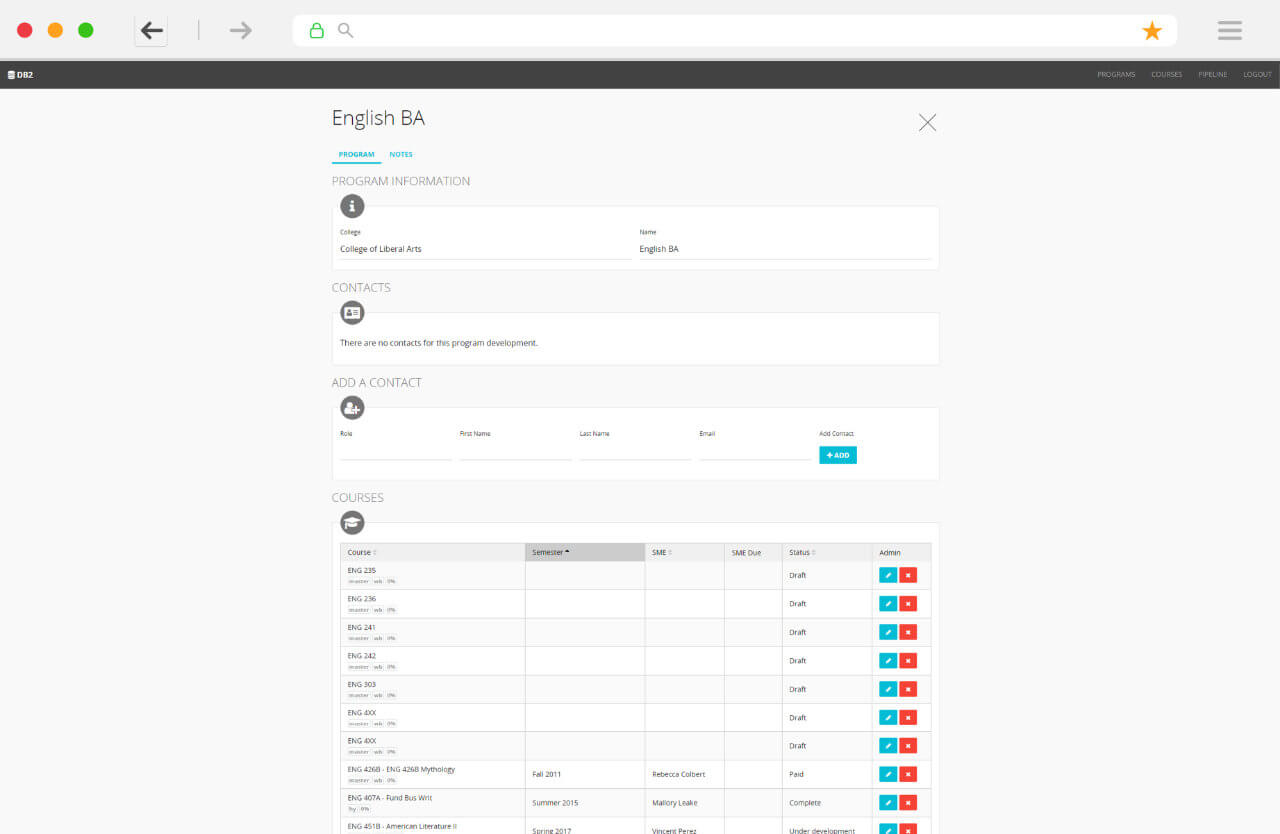
Task: Click Logout link in the top bar
Action: pos(1257,75)
